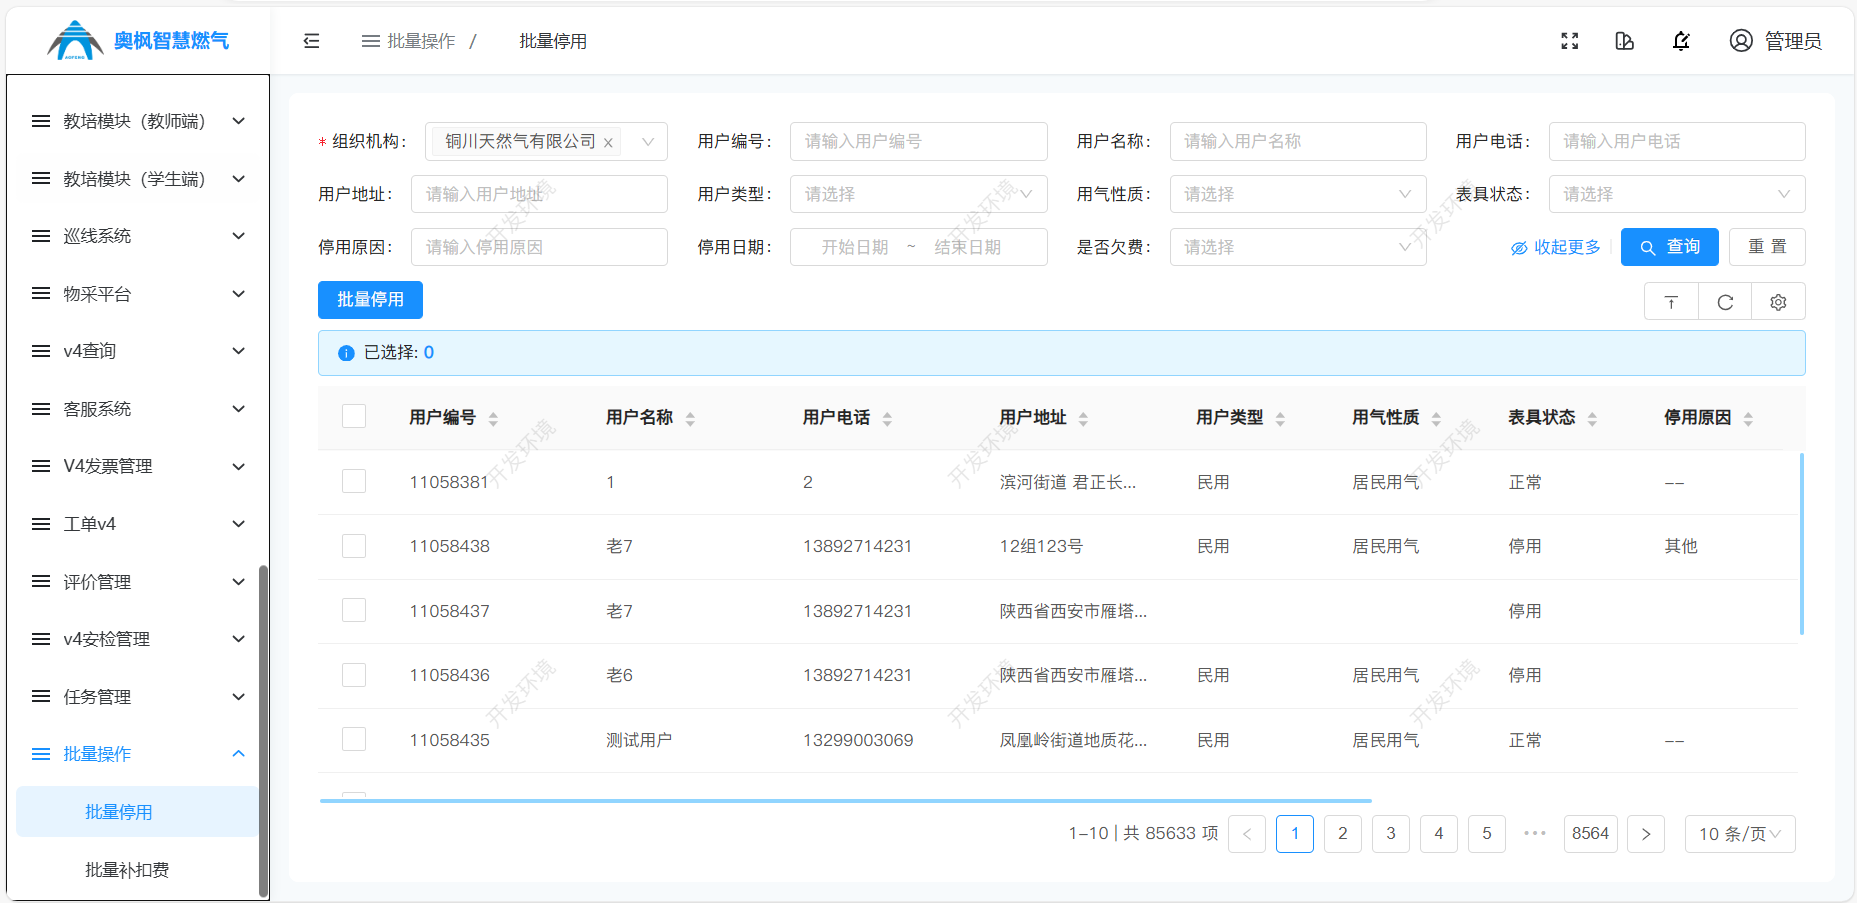Click the table horizontal scrollbar

(x=845, y=800)
